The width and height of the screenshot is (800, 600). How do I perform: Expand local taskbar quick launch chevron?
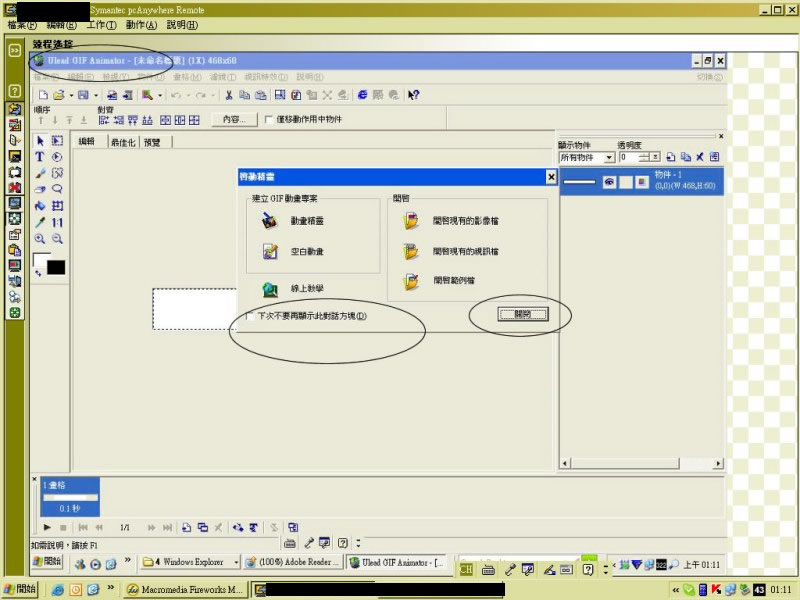pos(110,588)
